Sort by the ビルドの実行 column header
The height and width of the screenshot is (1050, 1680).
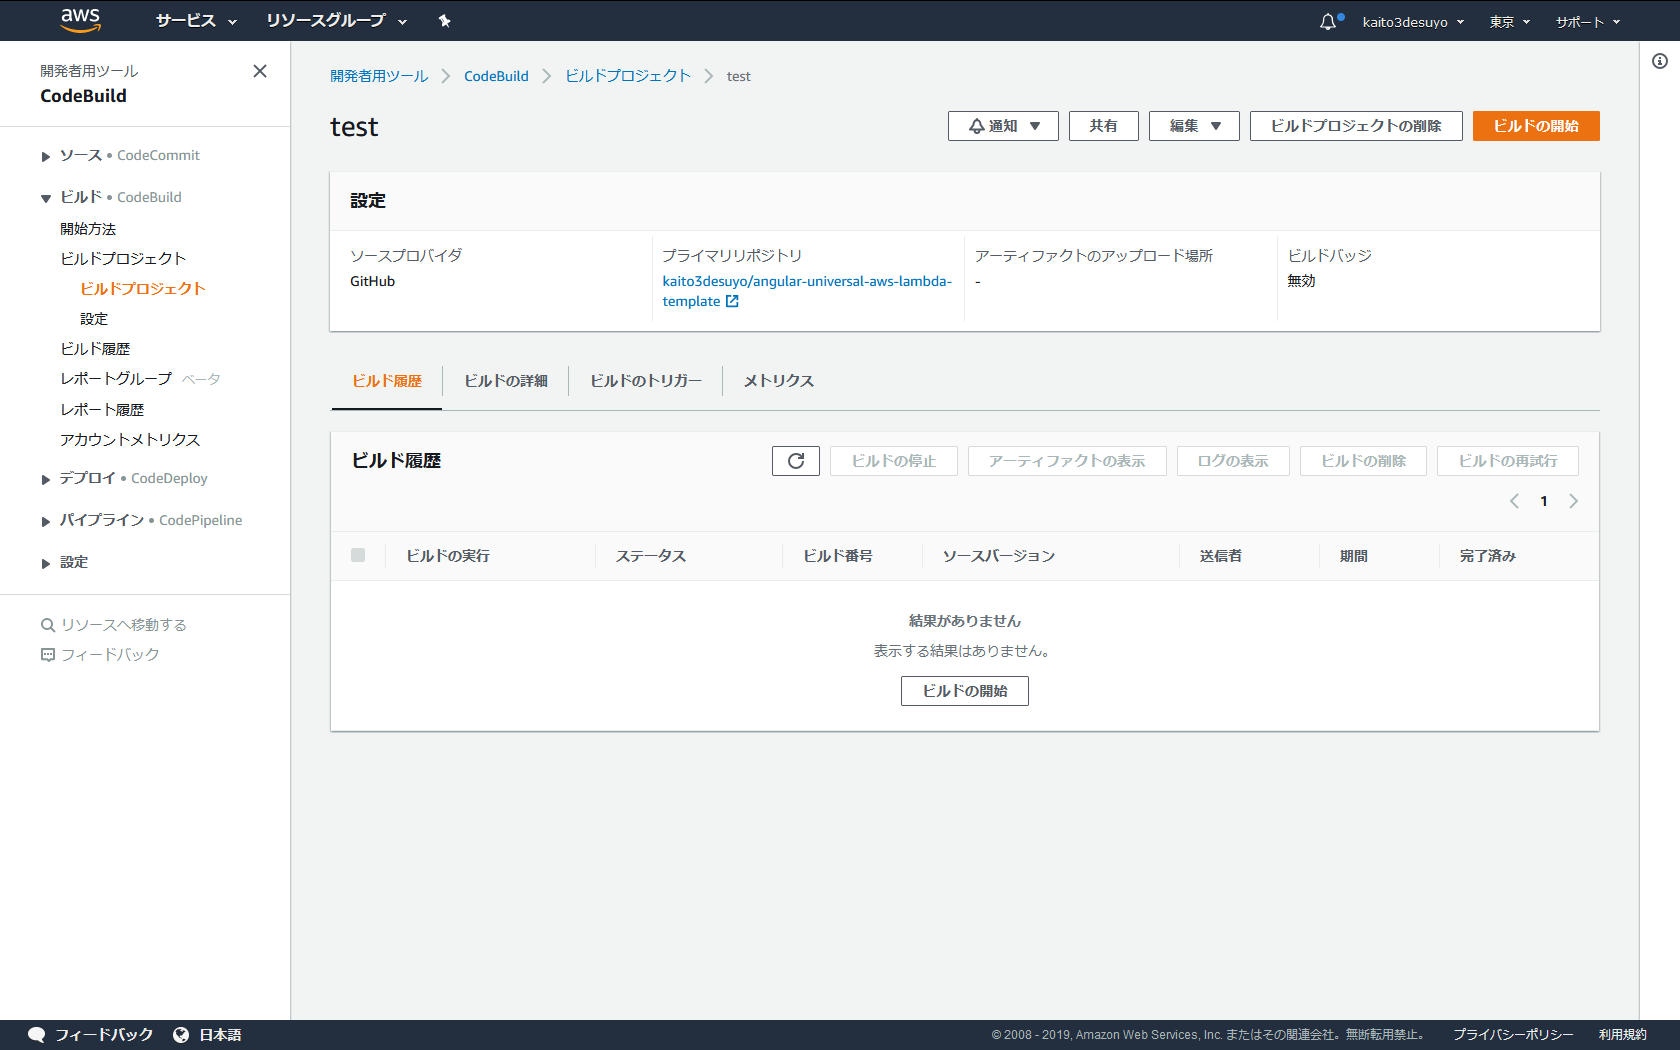pyautogui.click(x=448, y=556)
